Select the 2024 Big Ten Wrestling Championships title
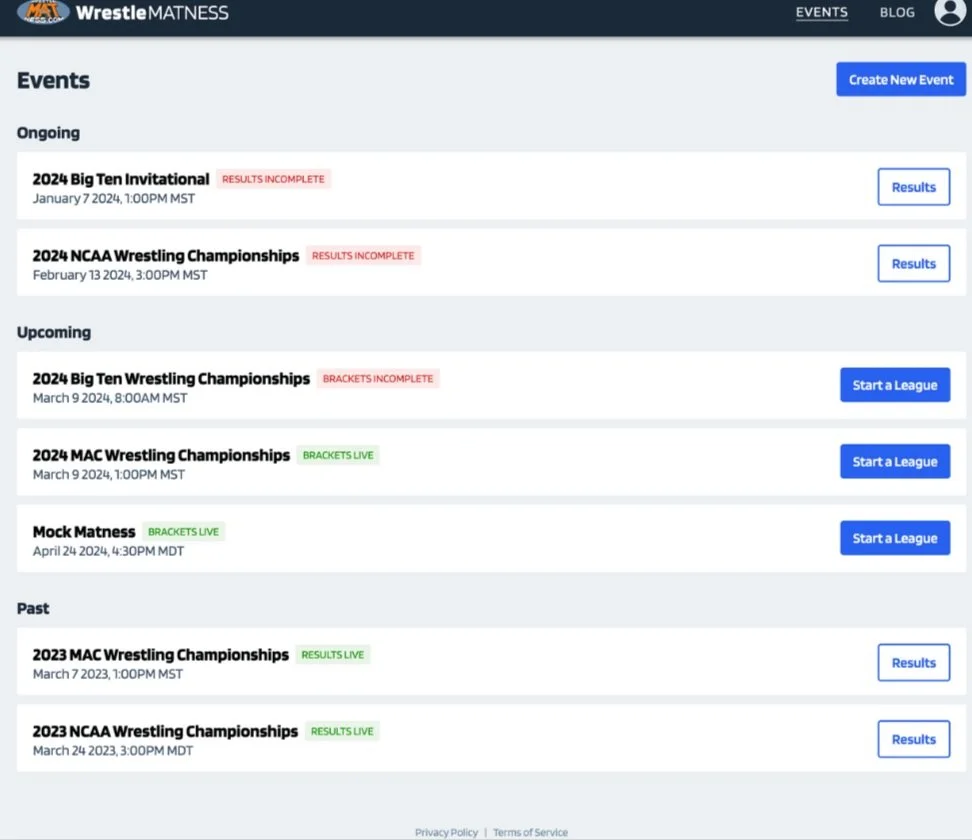The image size is (972, 840). pyautogui.click(x=171, y=378)
